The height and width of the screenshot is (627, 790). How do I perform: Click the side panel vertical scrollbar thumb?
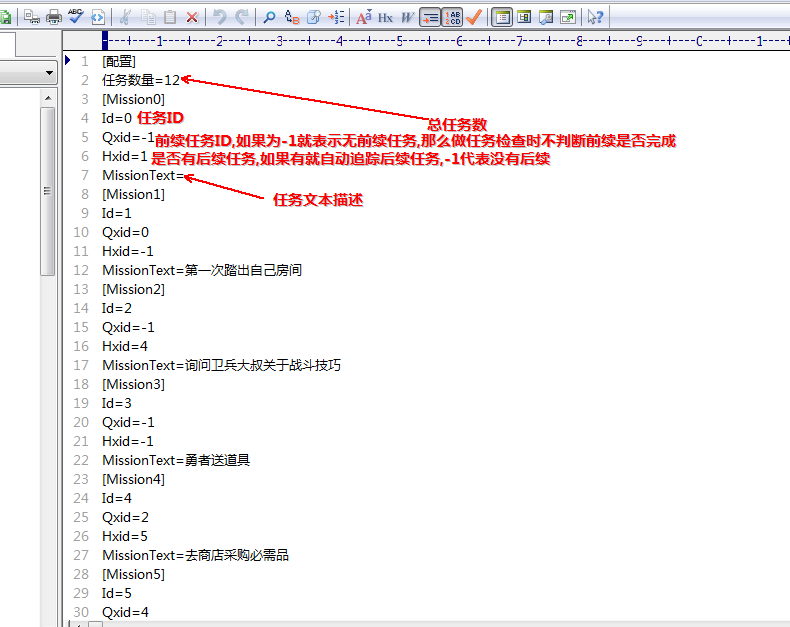click(x=47, y=191)
